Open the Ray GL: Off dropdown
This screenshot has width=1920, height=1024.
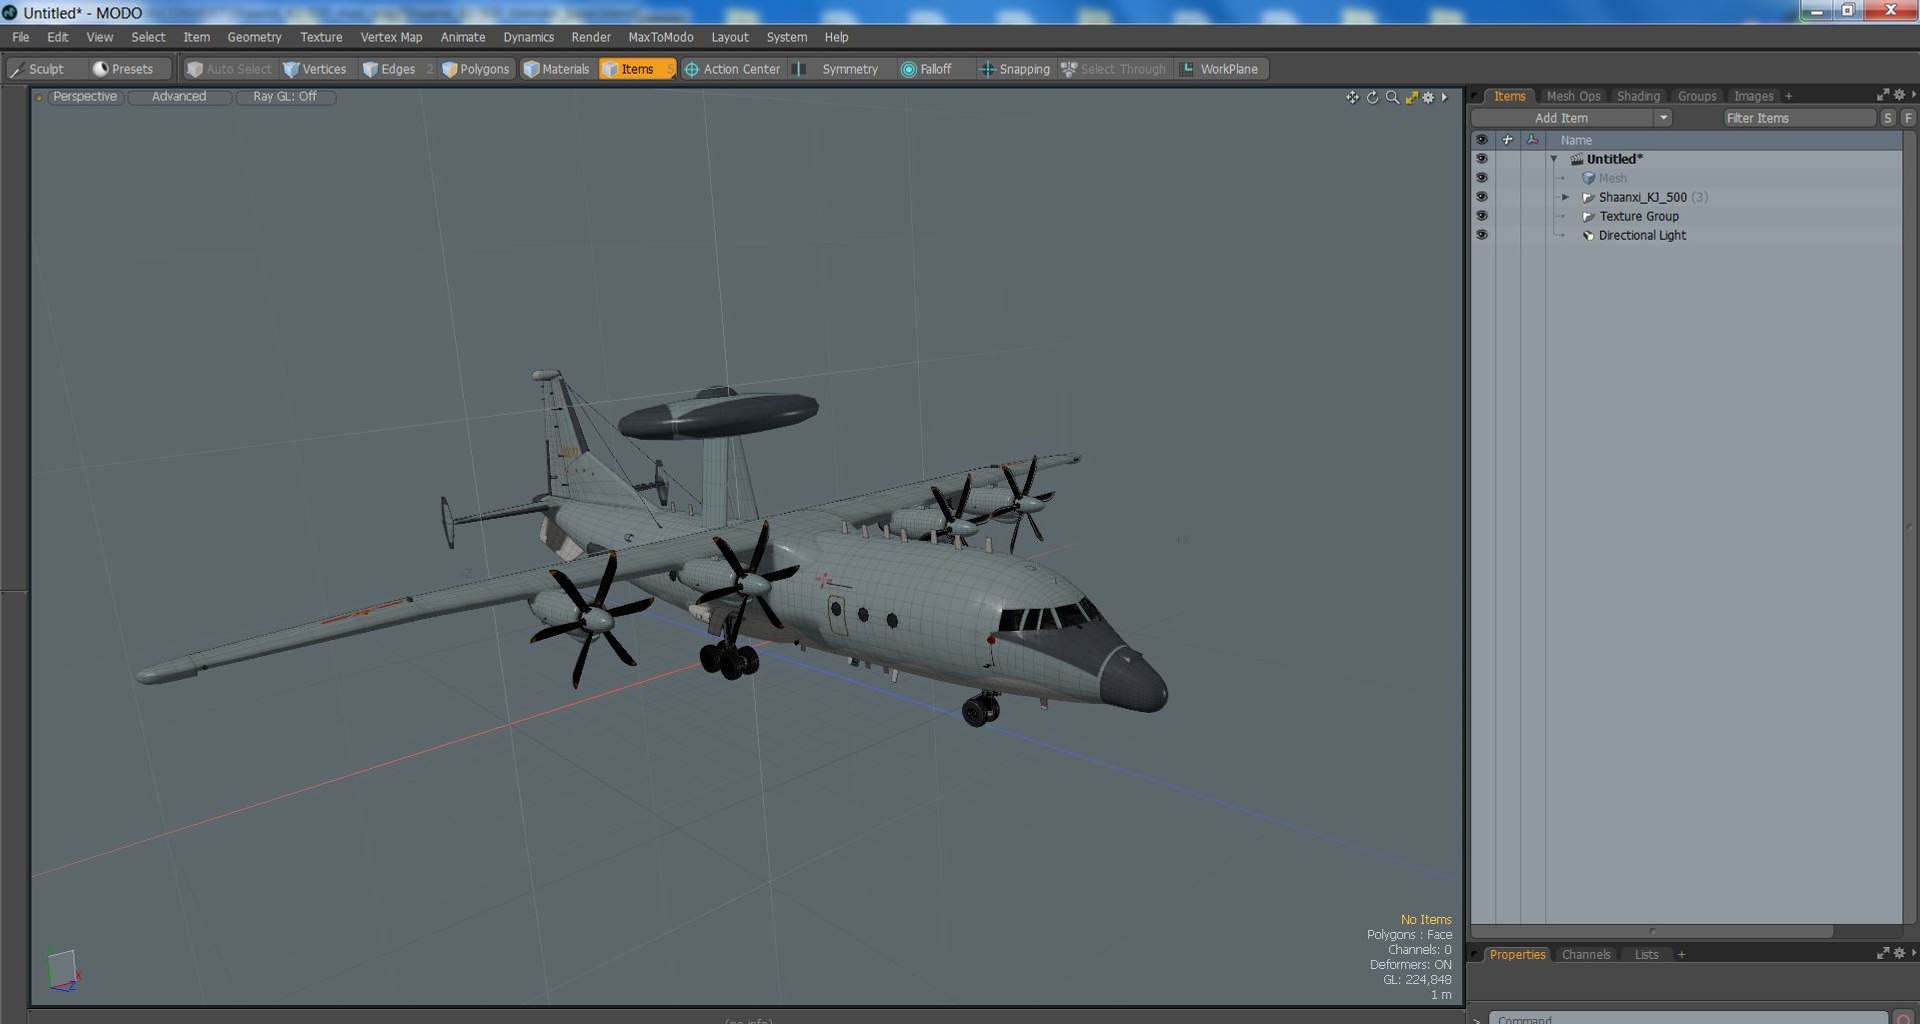285,97
